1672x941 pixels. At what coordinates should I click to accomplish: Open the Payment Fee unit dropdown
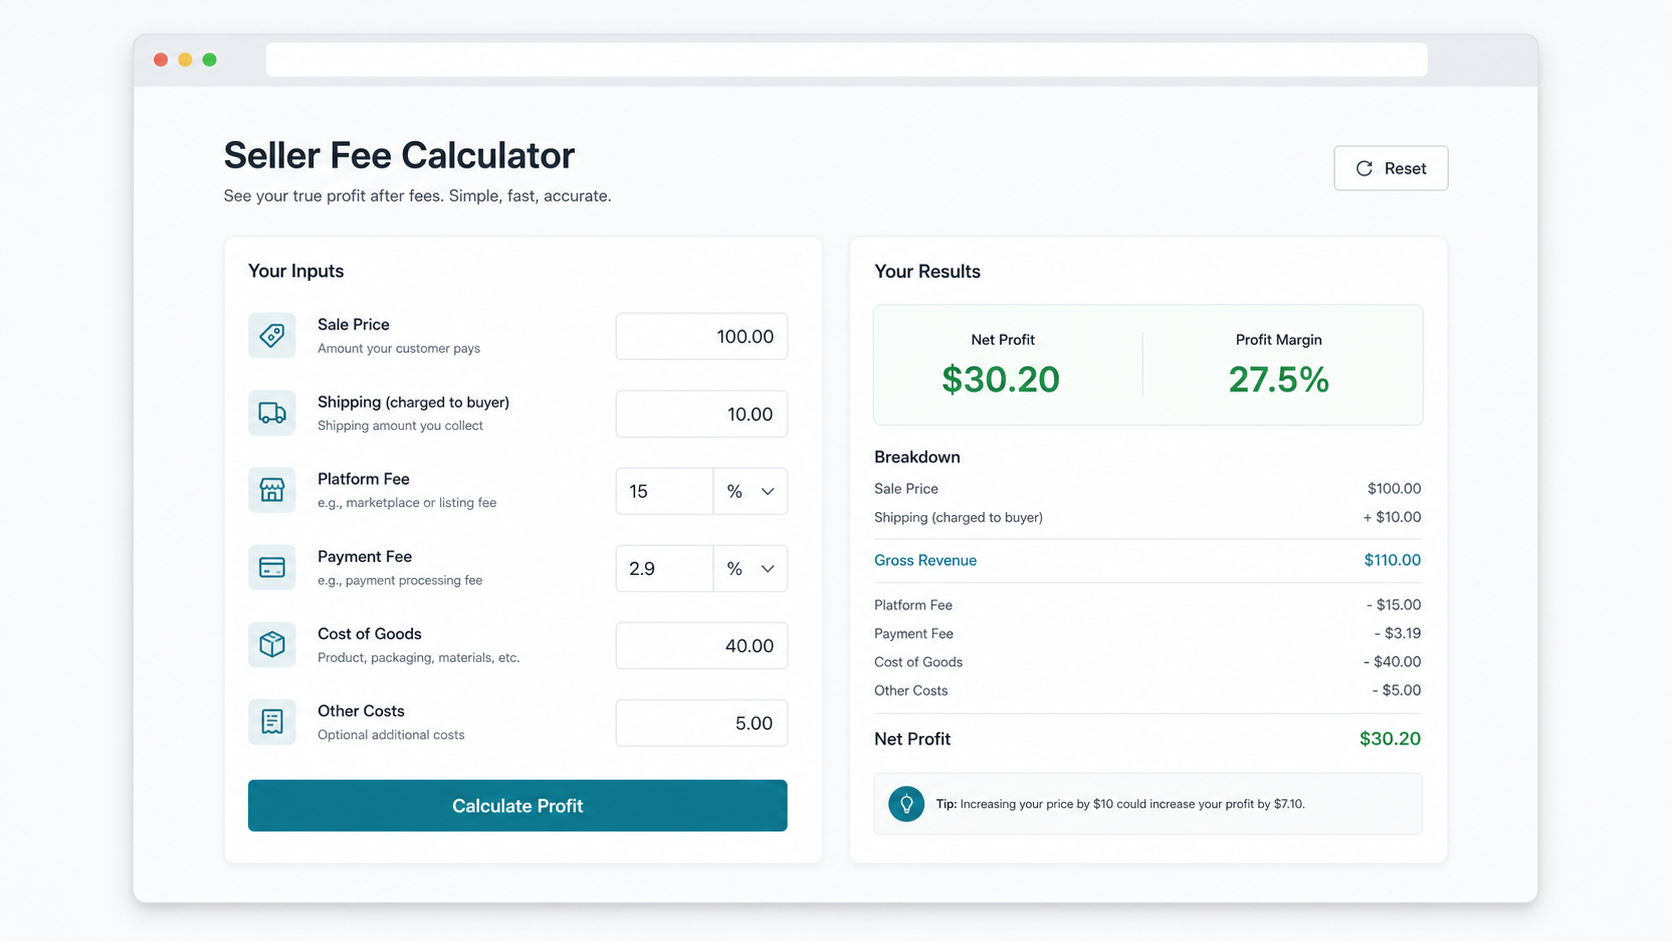coord(750,568)
